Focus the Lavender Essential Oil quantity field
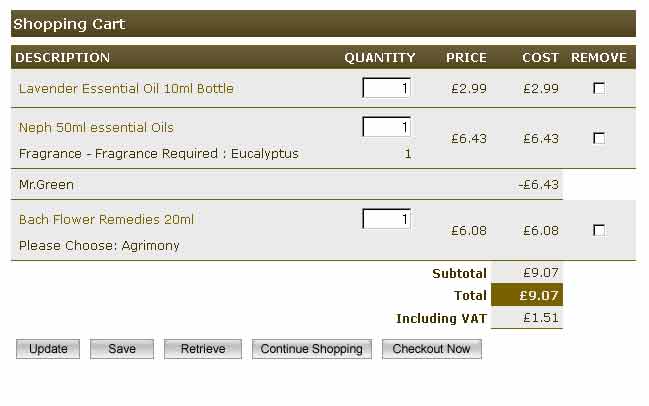Viewport: 649px width, 406px height. 387,88
